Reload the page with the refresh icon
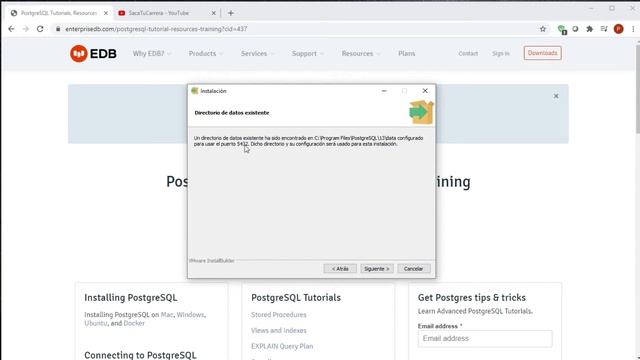Image resolution: width=640 pixels, height=360 pixels. point(40,29)
